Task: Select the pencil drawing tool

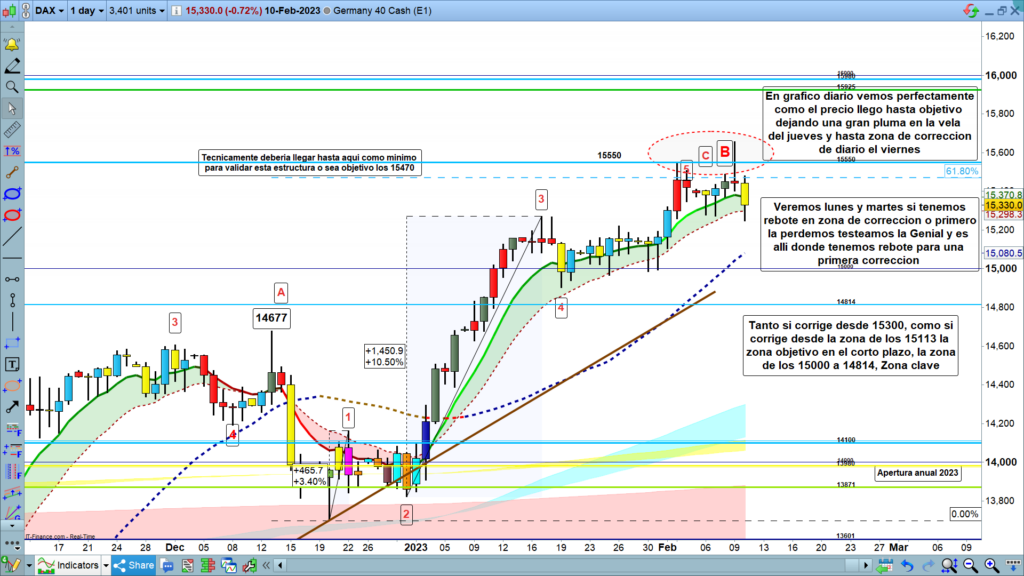Action: (12, 66)
